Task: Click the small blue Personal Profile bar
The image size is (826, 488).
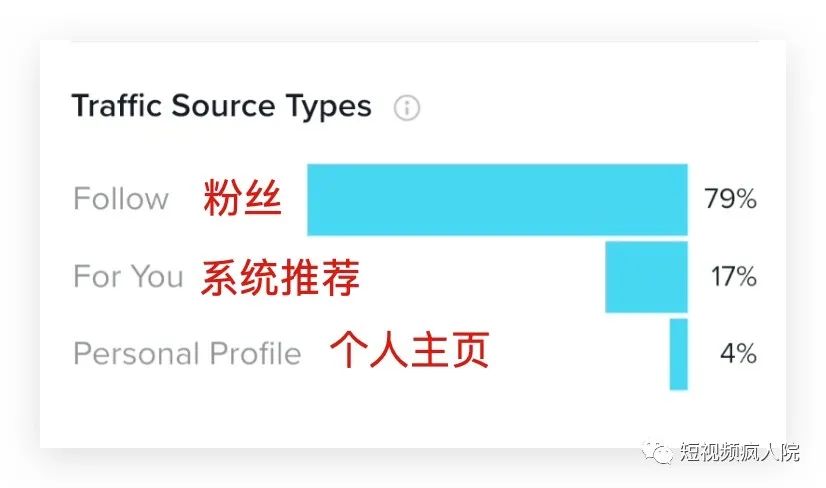Action: click(678, 354)
